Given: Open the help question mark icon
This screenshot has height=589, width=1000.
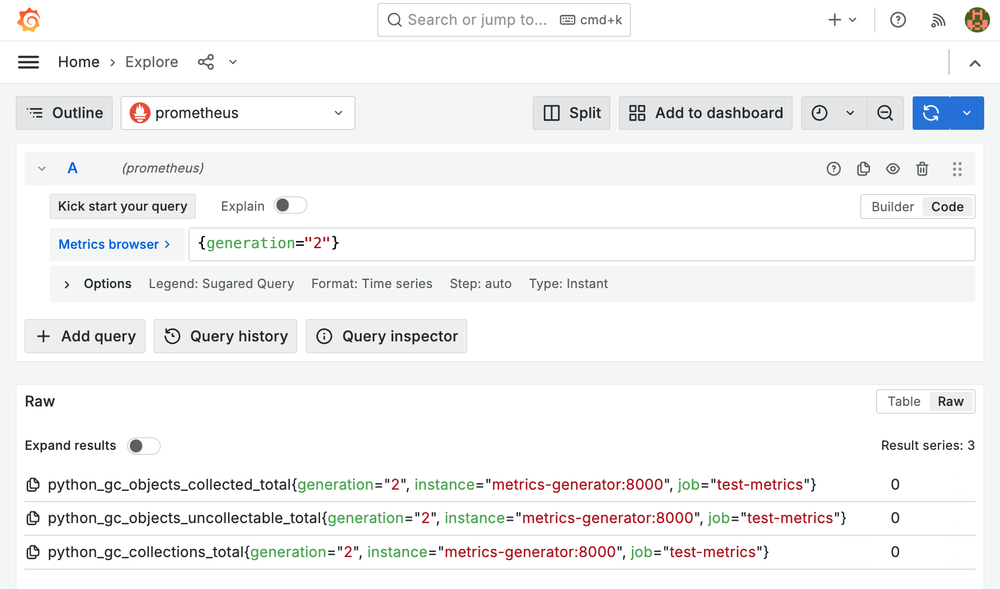Looking at the screenshot, I should (x=898, y=20).
